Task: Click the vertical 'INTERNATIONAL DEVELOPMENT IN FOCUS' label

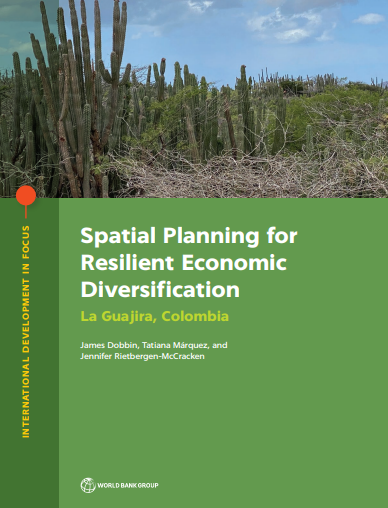Action: coord(26,331)
